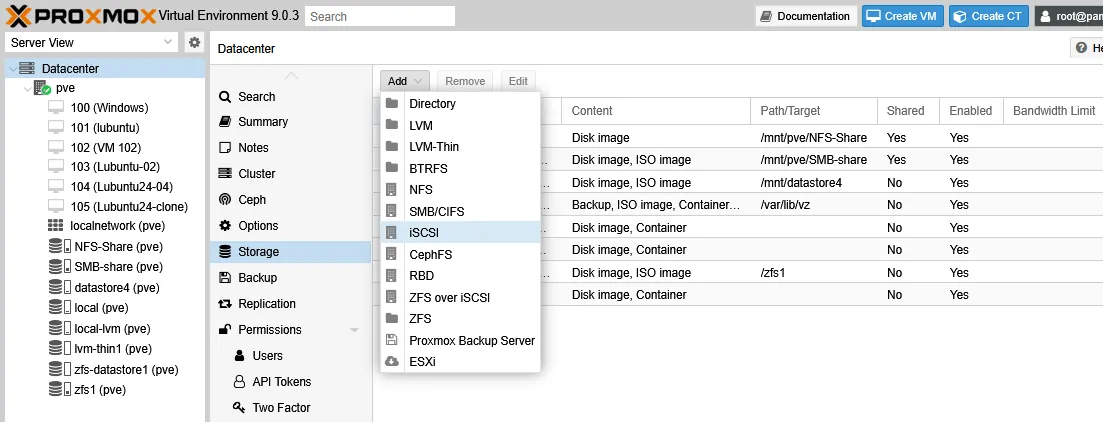Click the Edit button

(x=518, y=81)
